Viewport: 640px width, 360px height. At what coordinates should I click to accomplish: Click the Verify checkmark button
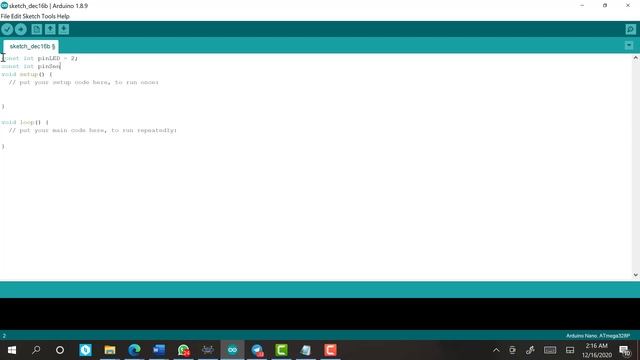(7, 29)
